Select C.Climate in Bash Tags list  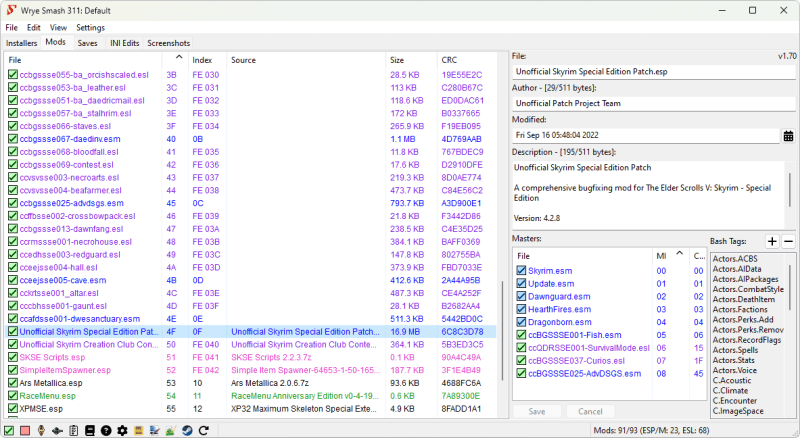pos(730,391)
